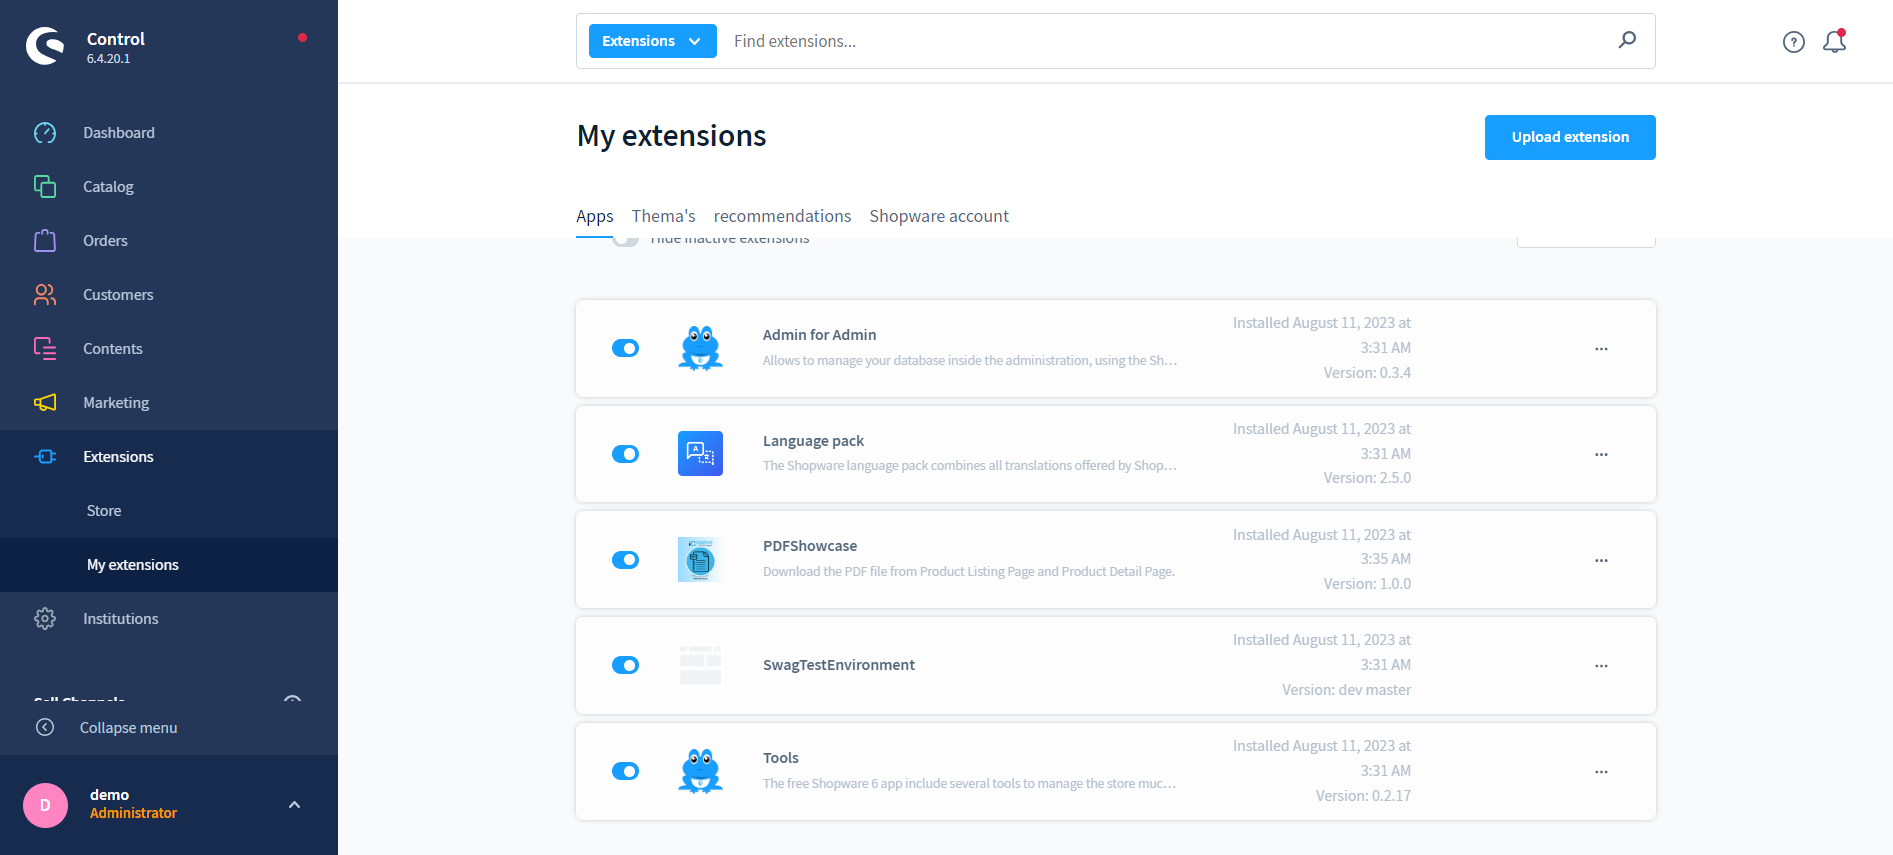Image resolution: width=1893 pixels, height=855 pixels.
Task: Click the Admin for Admin title
Action: [819, 335]
